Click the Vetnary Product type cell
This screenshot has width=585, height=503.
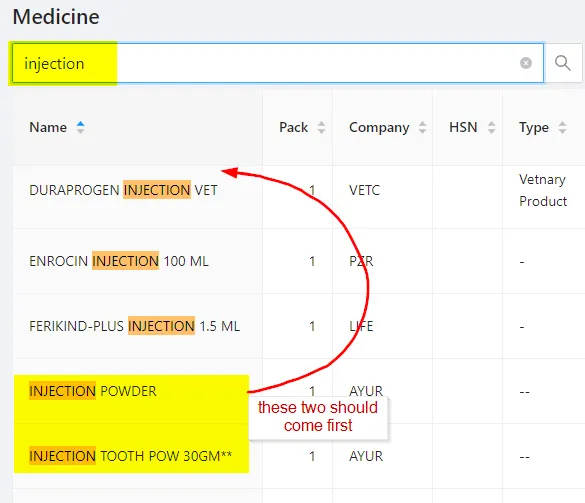point(543,190)
